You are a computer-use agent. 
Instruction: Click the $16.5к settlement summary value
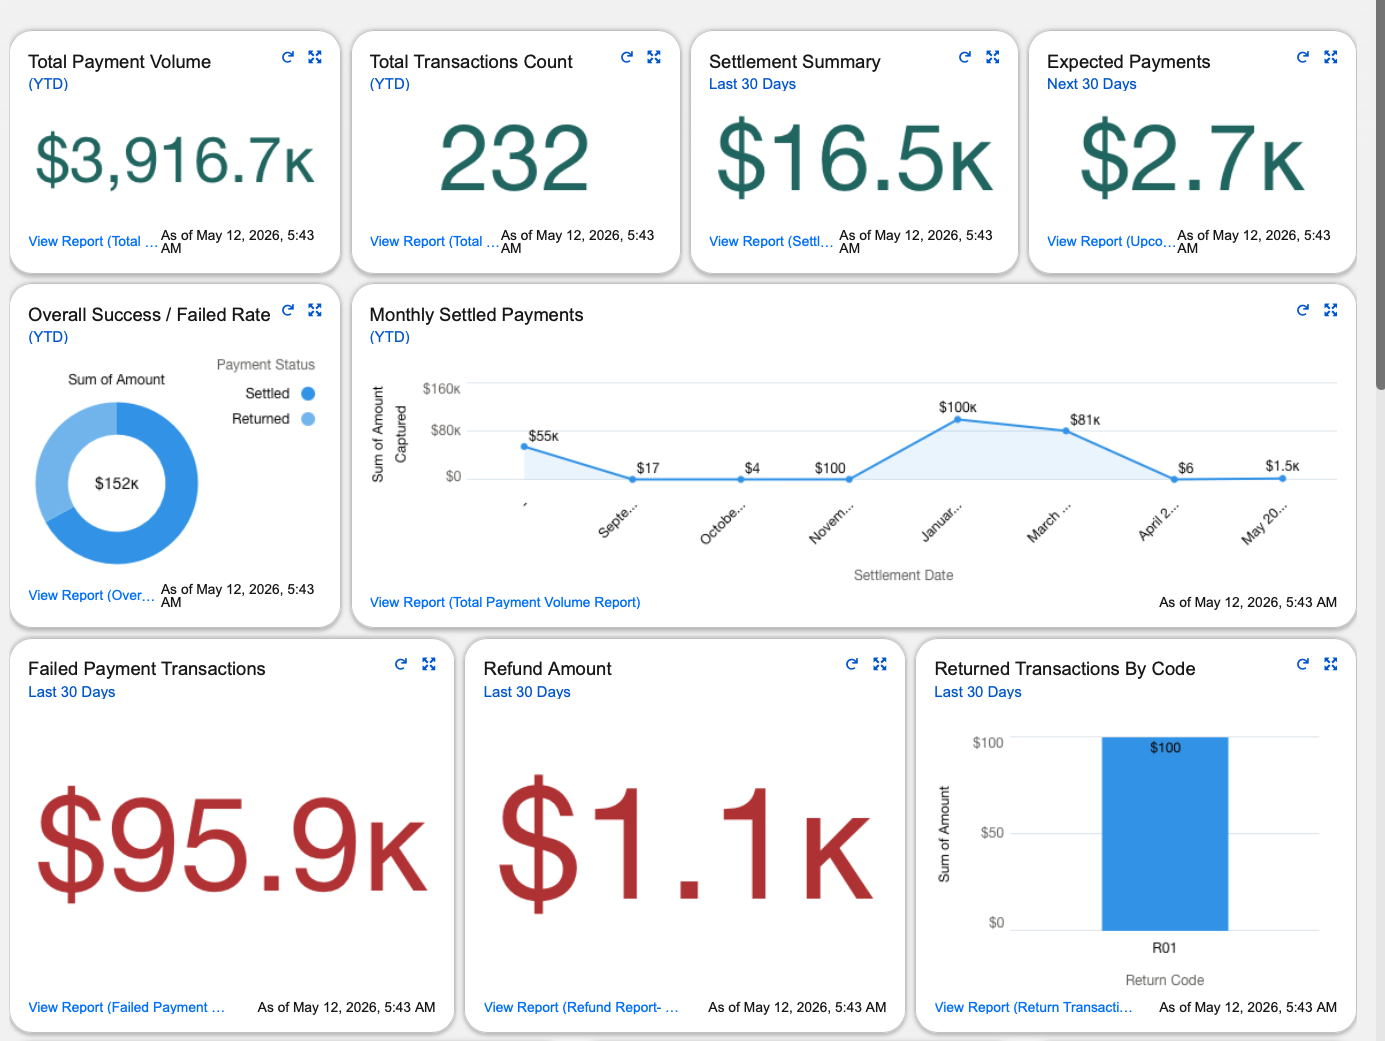tap(855, 157)
